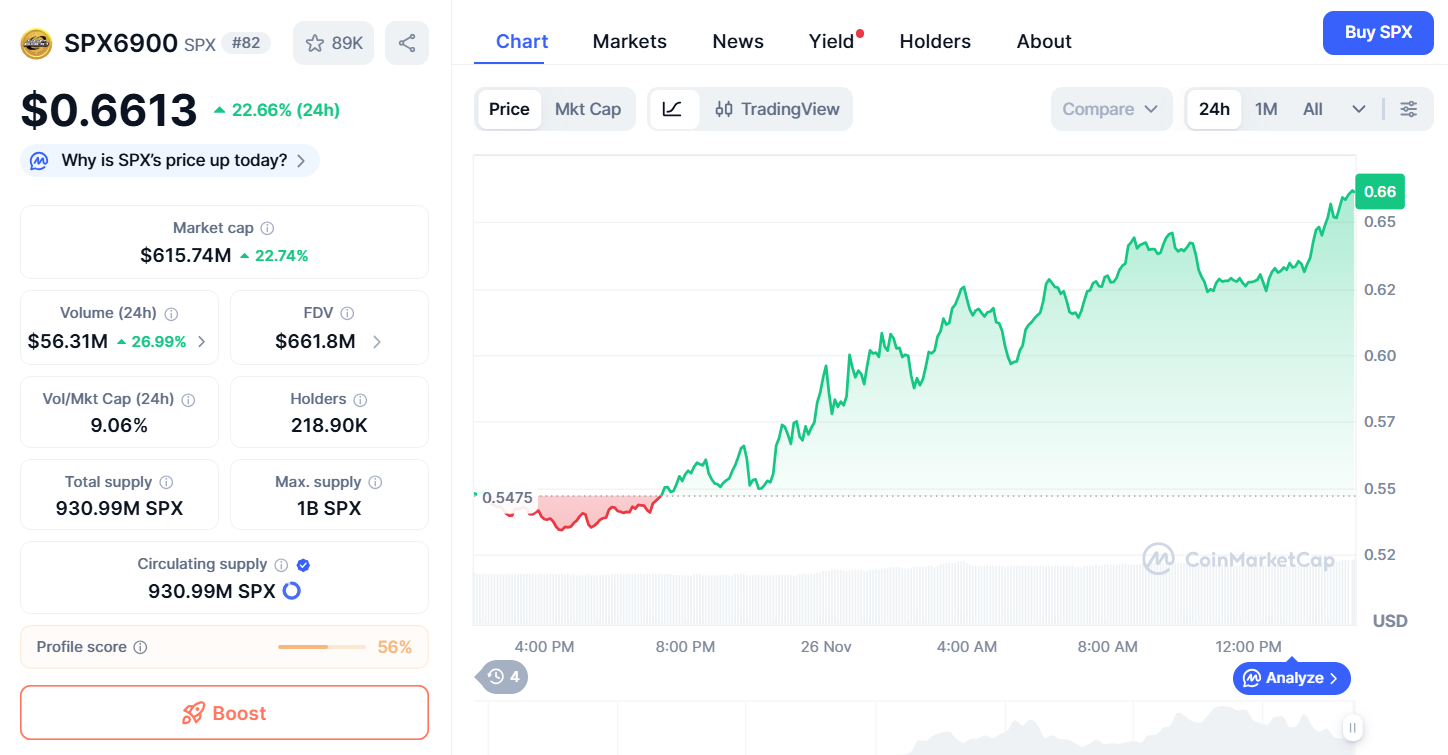Click the SPX6900 coin logo
The image size is (1448, 755).
click(37, 43)
